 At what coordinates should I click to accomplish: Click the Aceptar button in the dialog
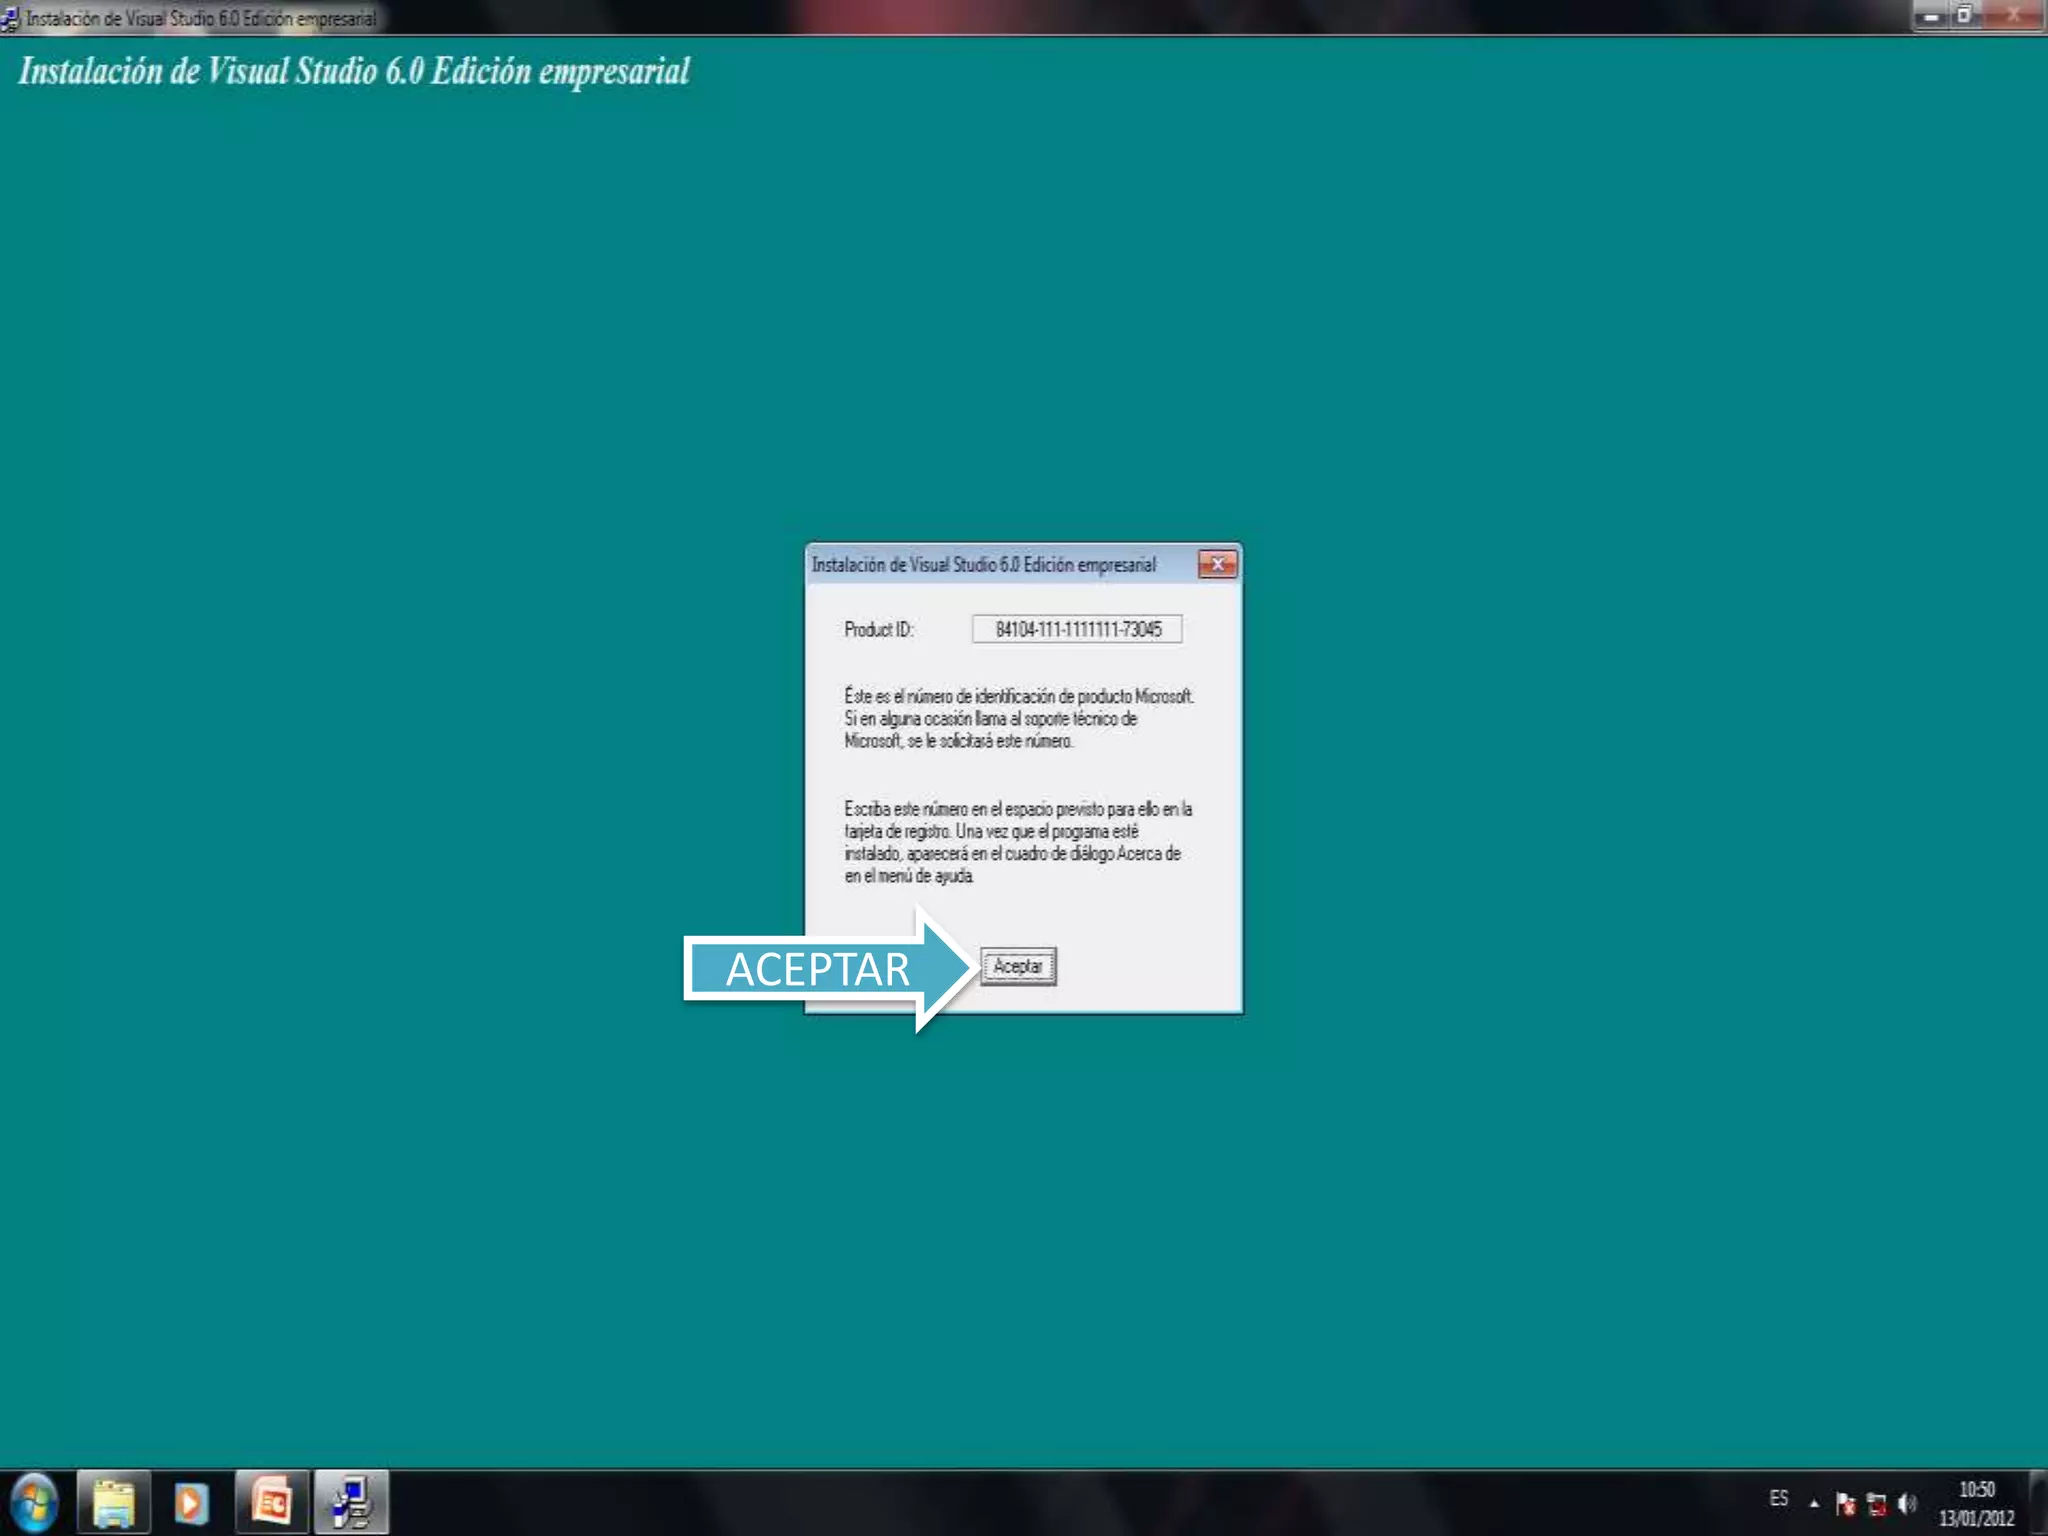1017,966
